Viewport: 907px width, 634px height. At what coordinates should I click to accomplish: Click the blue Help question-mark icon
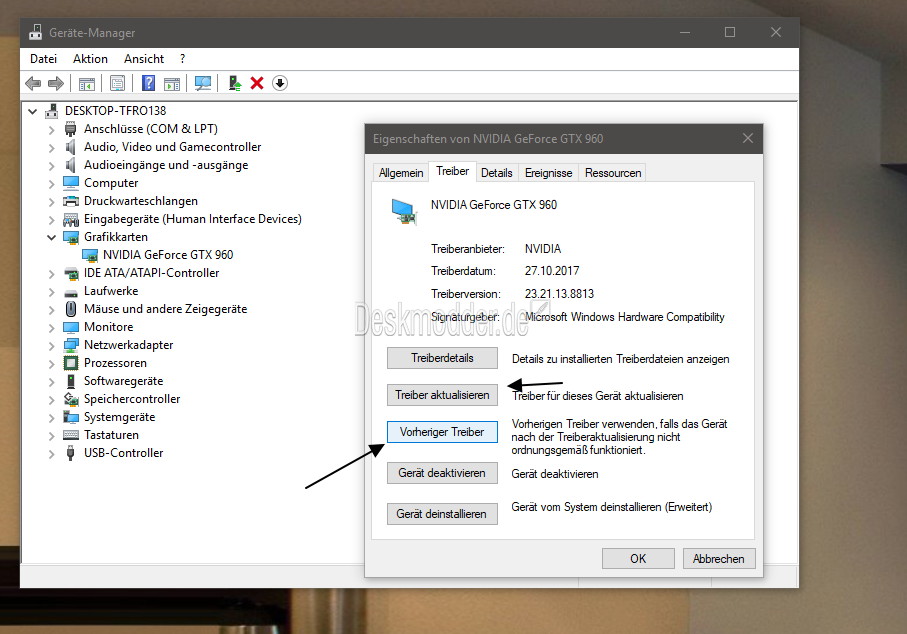149,83
